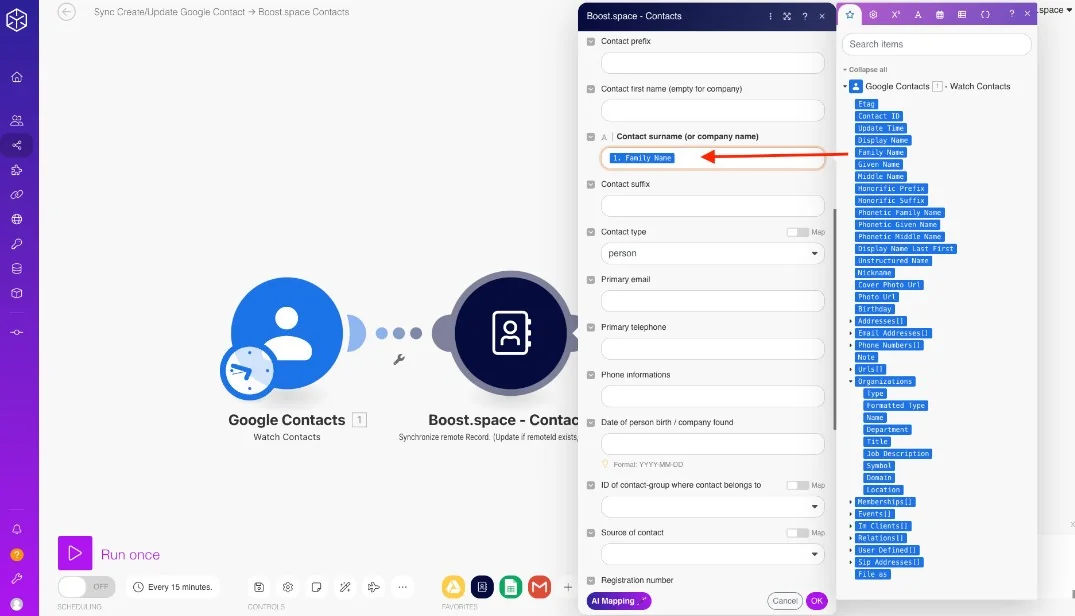Click the wrench icon between modules
This screenshot has height=616, width=1075.
[399, 359]
